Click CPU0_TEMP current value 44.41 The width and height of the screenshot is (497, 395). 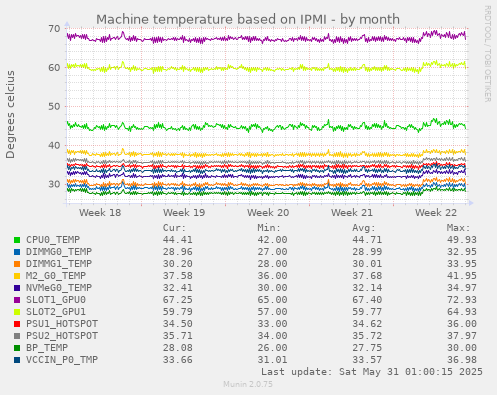[x=178, y=240]
